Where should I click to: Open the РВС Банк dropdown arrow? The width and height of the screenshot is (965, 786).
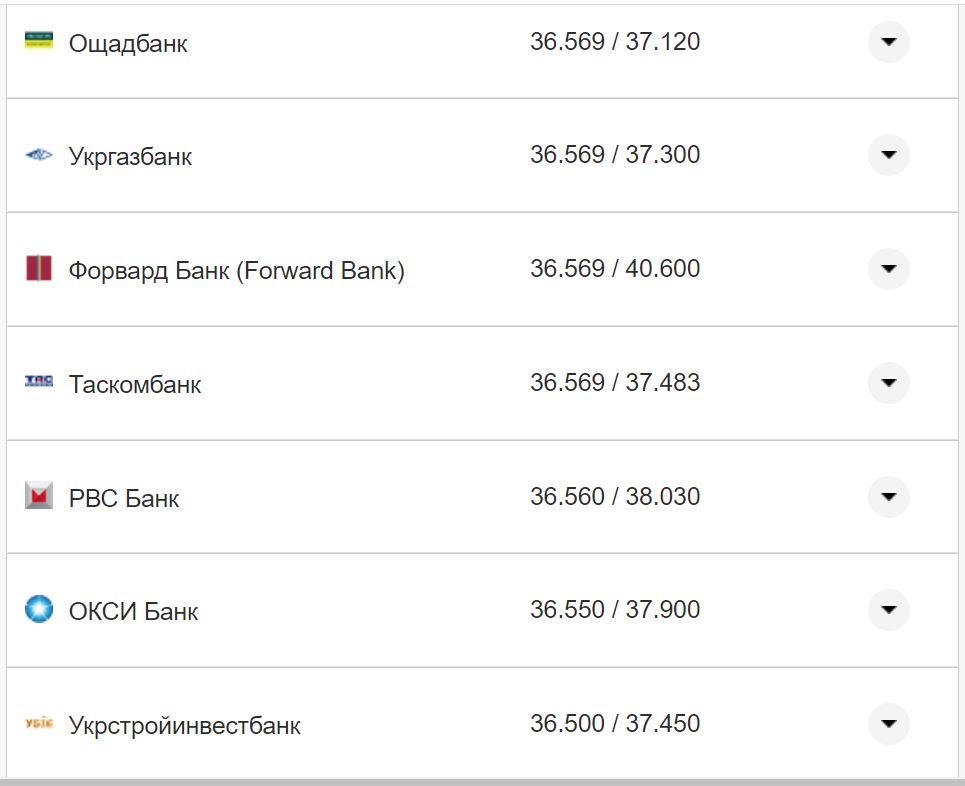coord(888,496)
